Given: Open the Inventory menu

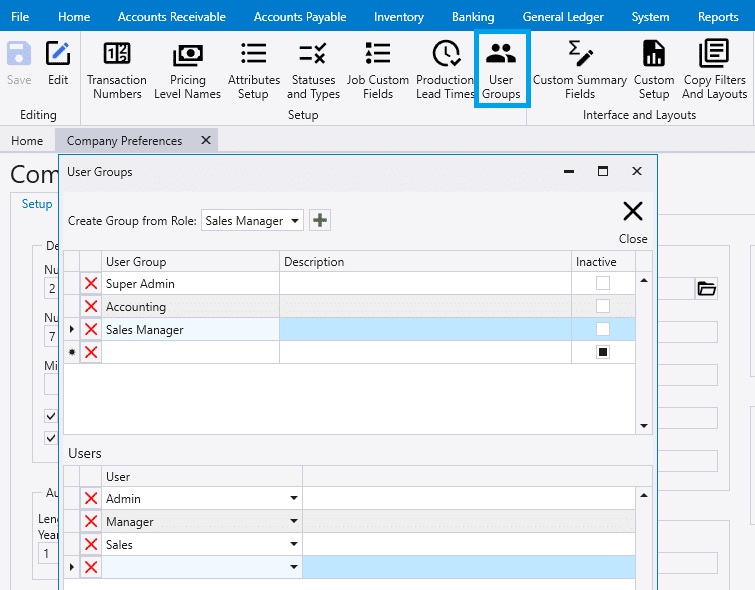Looking at the screenshot, I should tap(399, 17).
